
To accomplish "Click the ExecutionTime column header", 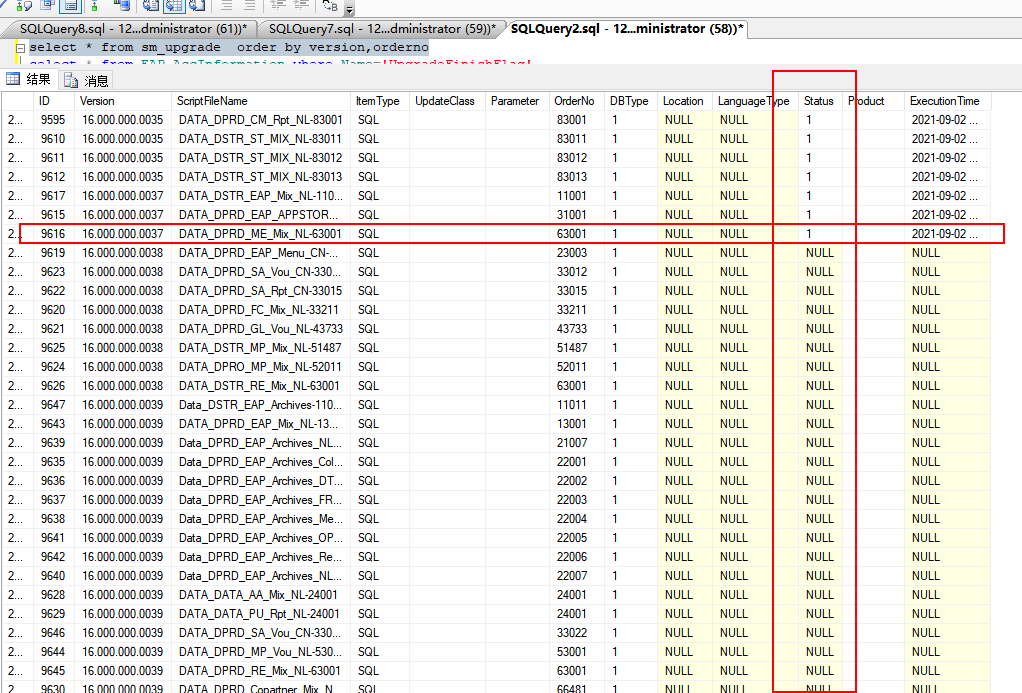I will tap(948, 101).
